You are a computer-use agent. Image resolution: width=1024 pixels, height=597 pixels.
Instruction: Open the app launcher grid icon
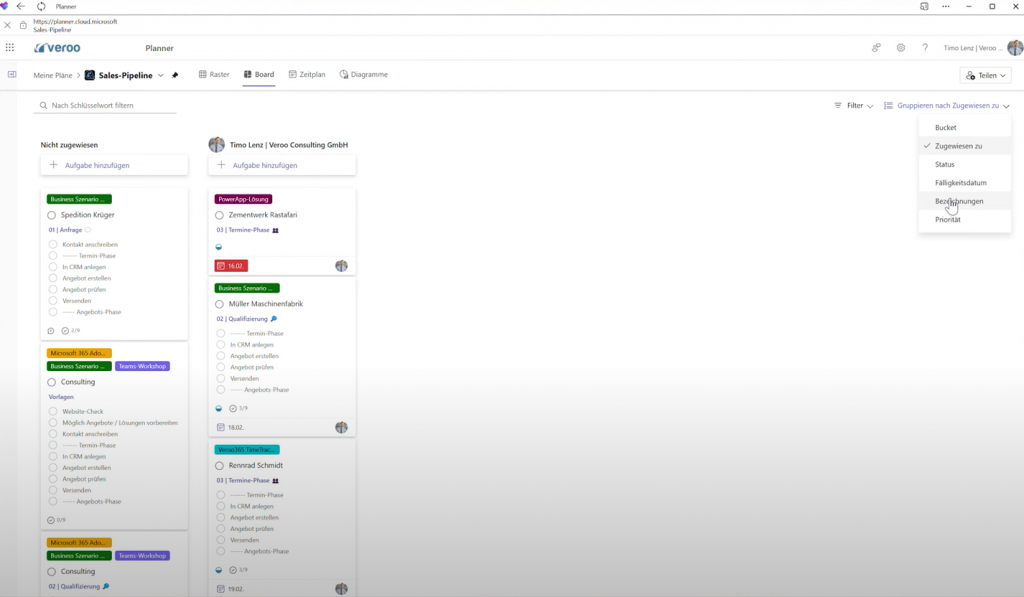click(10, 48)
